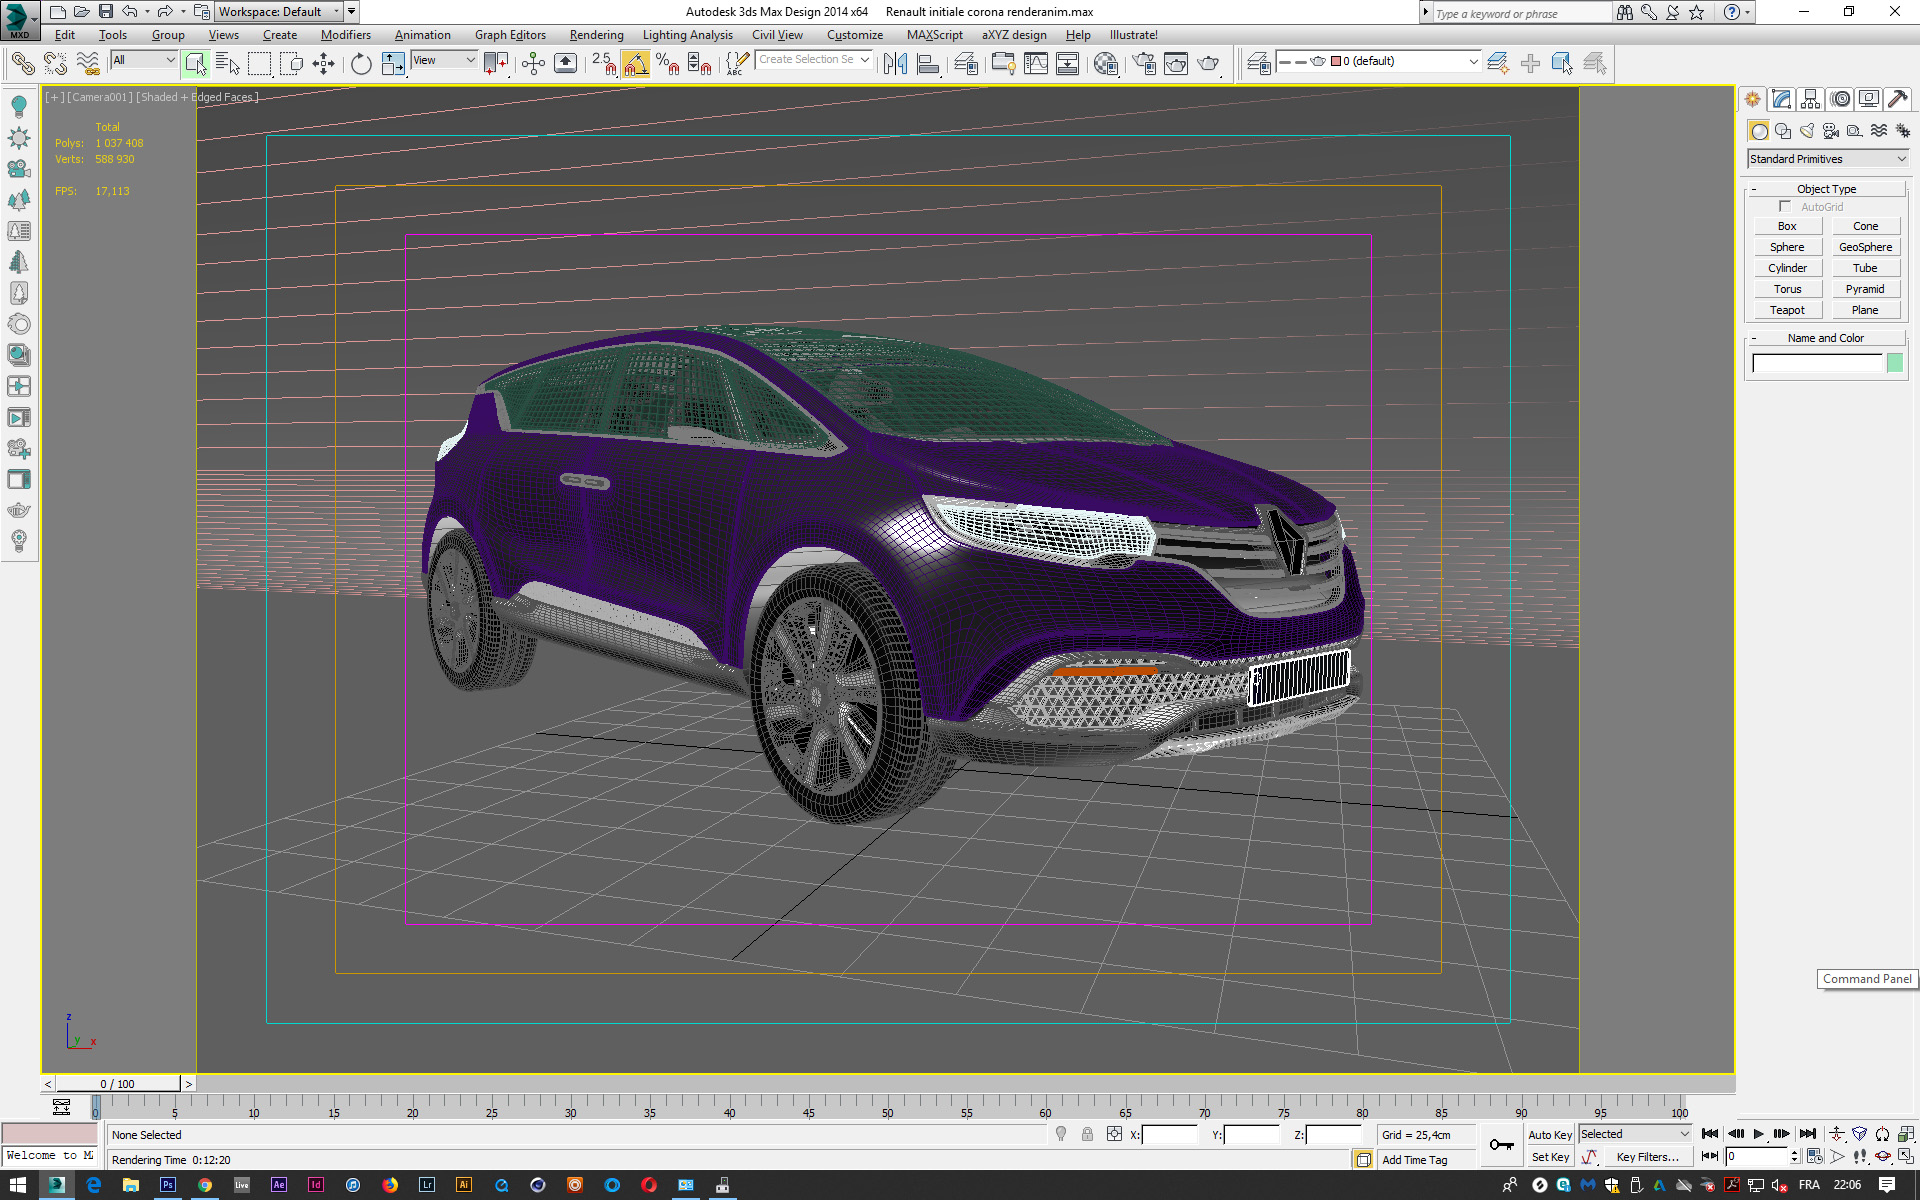
Task: Click the Render Setup teapot icon
Action: [x=1144, y=64]
